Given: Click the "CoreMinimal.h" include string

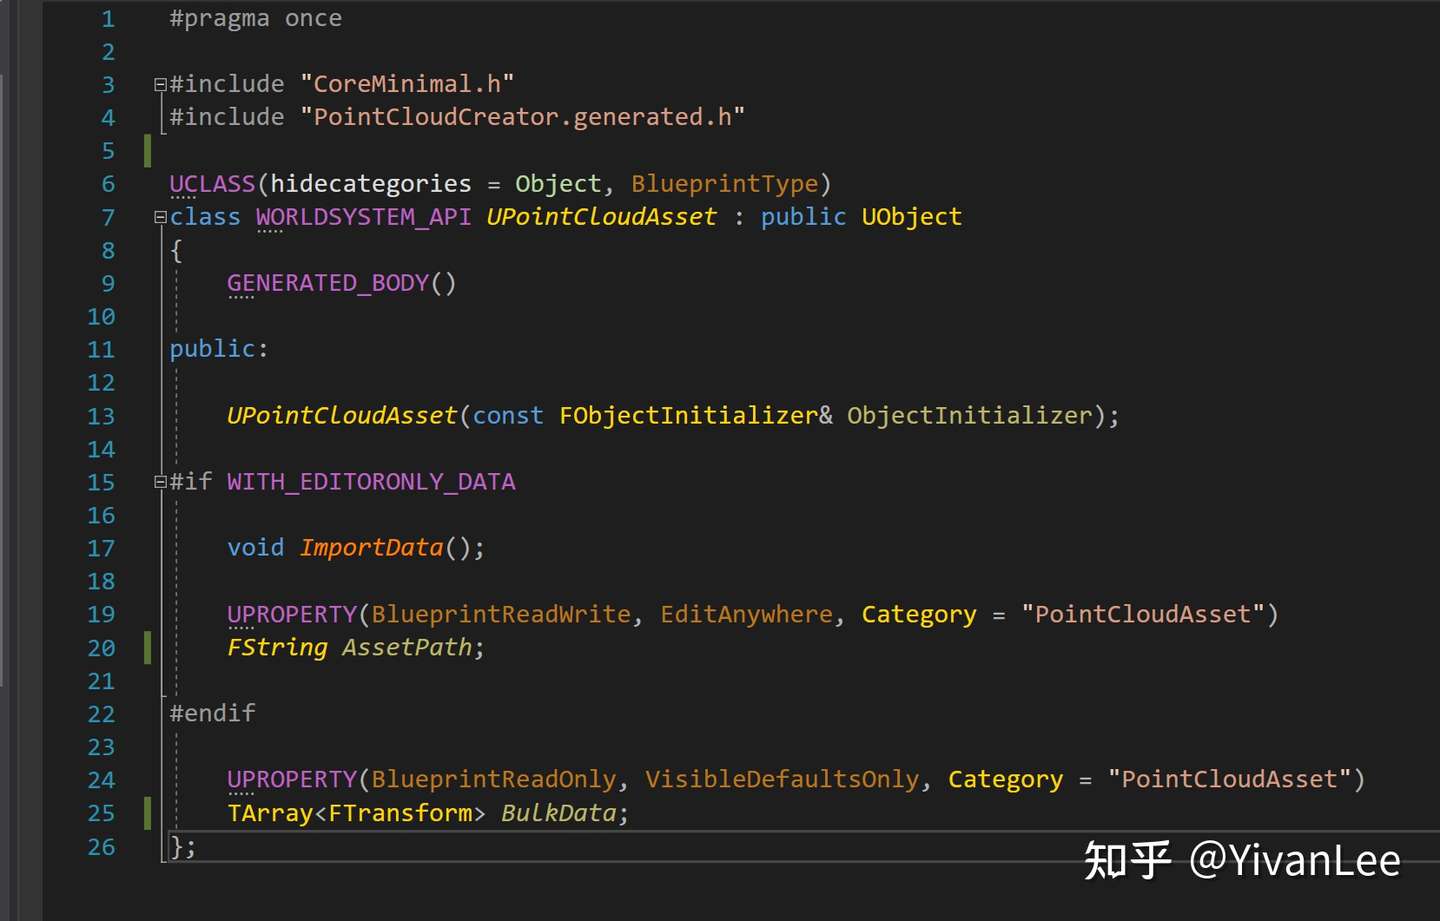Looking at the screenshot, I should pyautogui.click(x=407, y=84).
